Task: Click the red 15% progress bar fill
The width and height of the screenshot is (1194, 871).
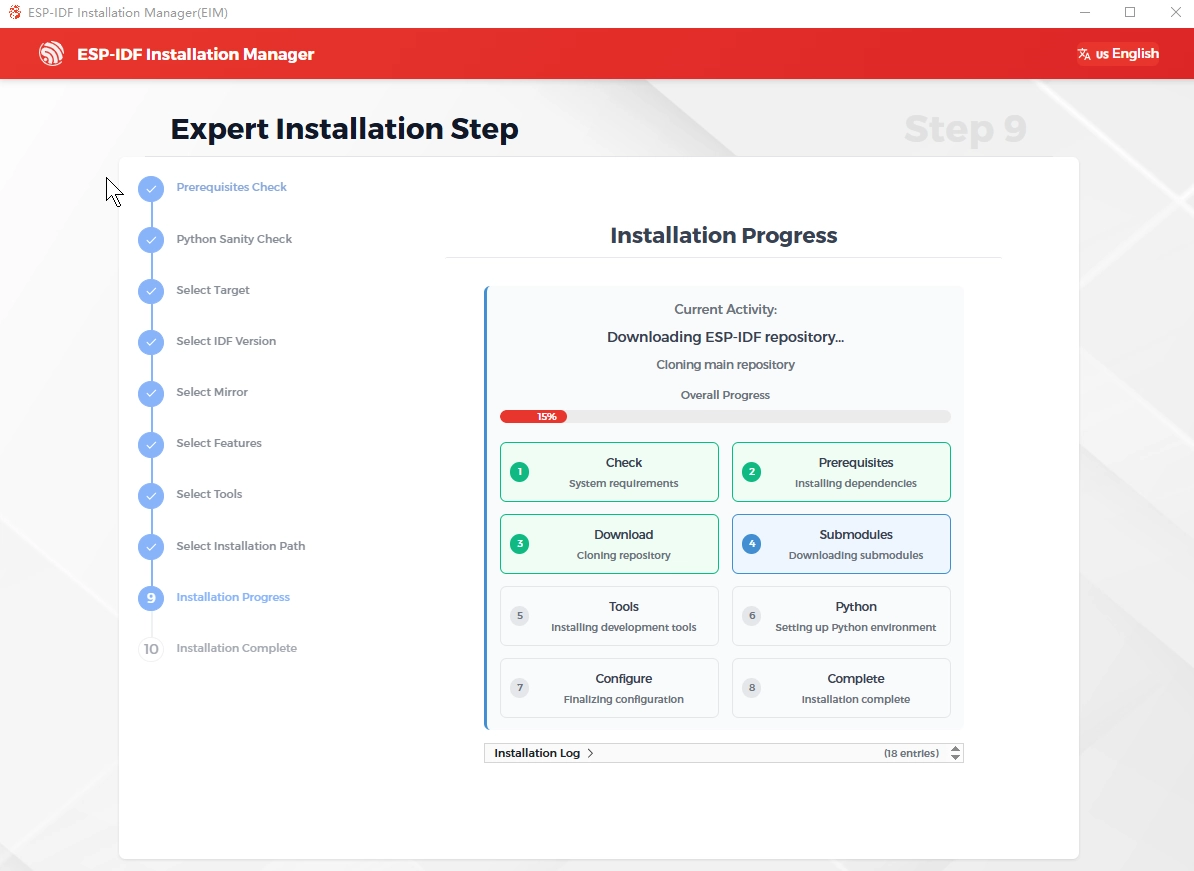Action: pyautogui.click(x=533, y=416)
